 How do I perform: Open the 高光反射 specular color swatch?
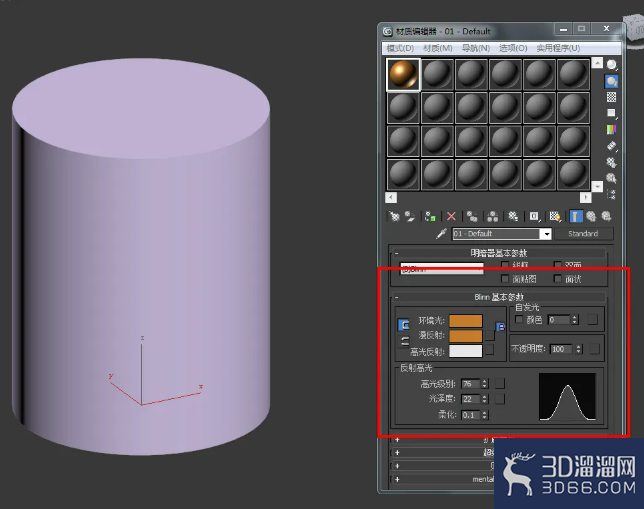point(466,351)
